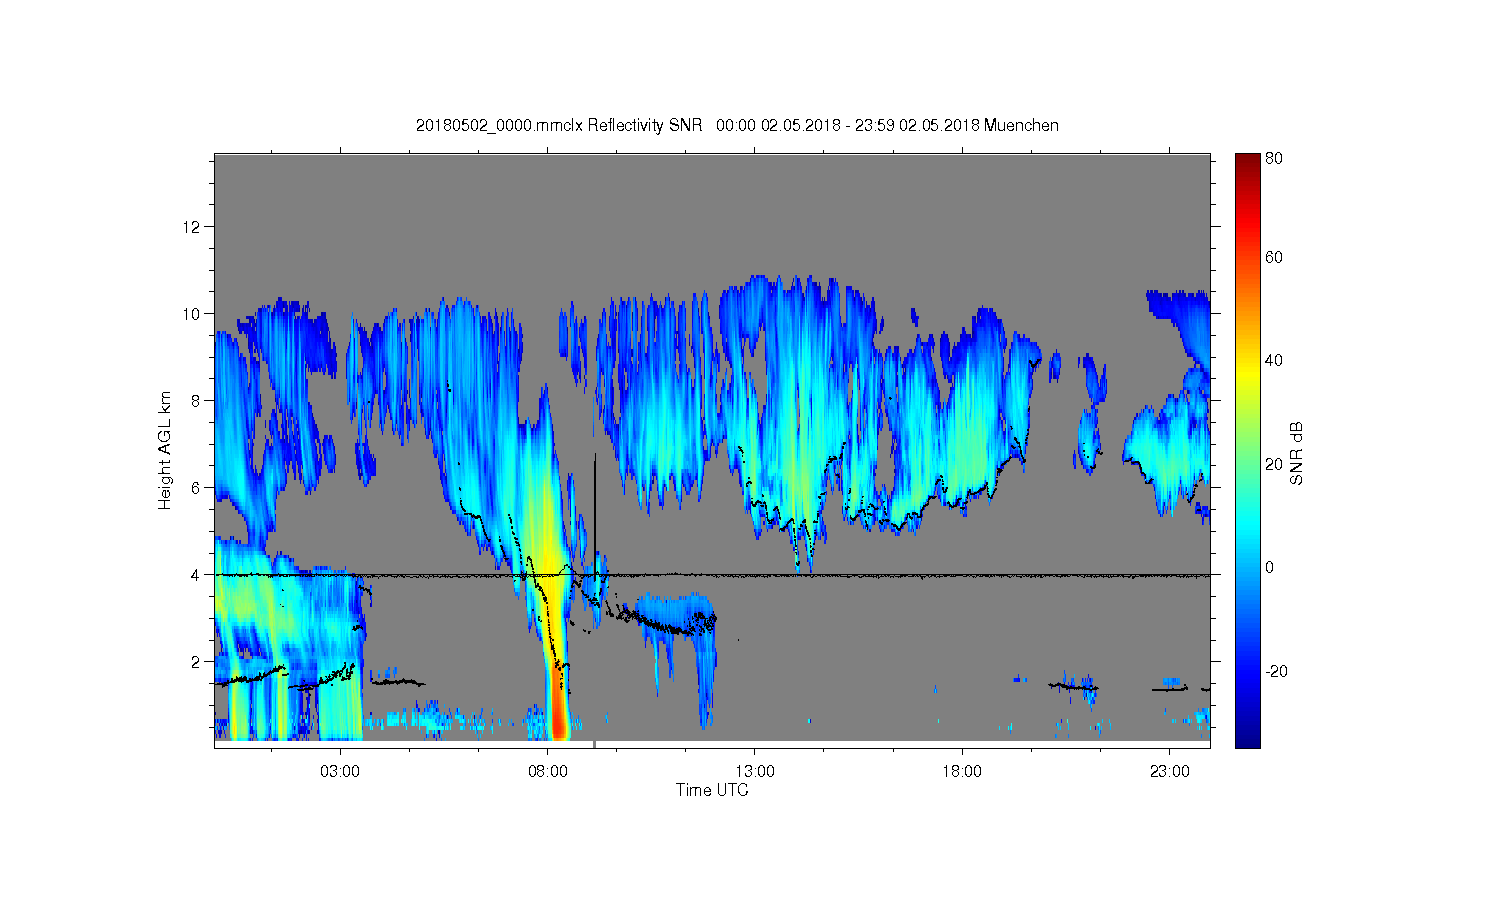
Task: Click the colorbar value 40
Action: 1274,360
